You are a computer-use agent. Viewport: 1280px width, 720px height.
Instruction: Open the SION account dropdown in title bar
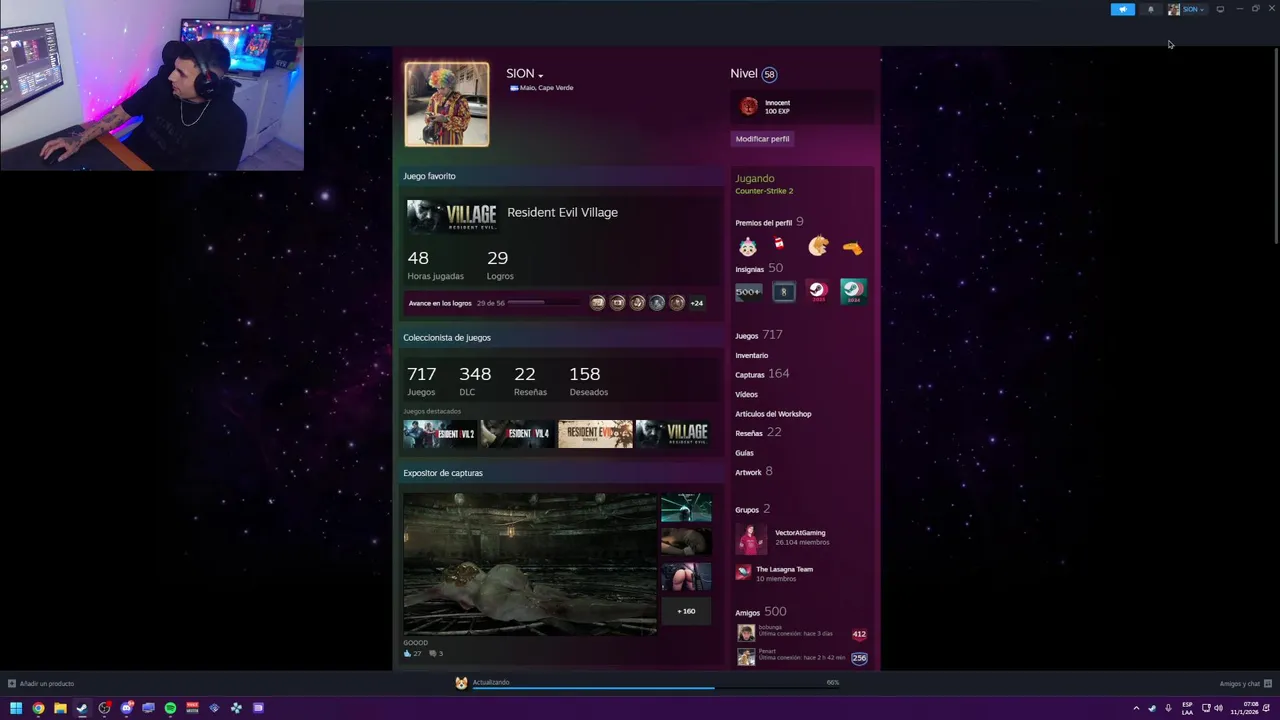pos(1187,9)
